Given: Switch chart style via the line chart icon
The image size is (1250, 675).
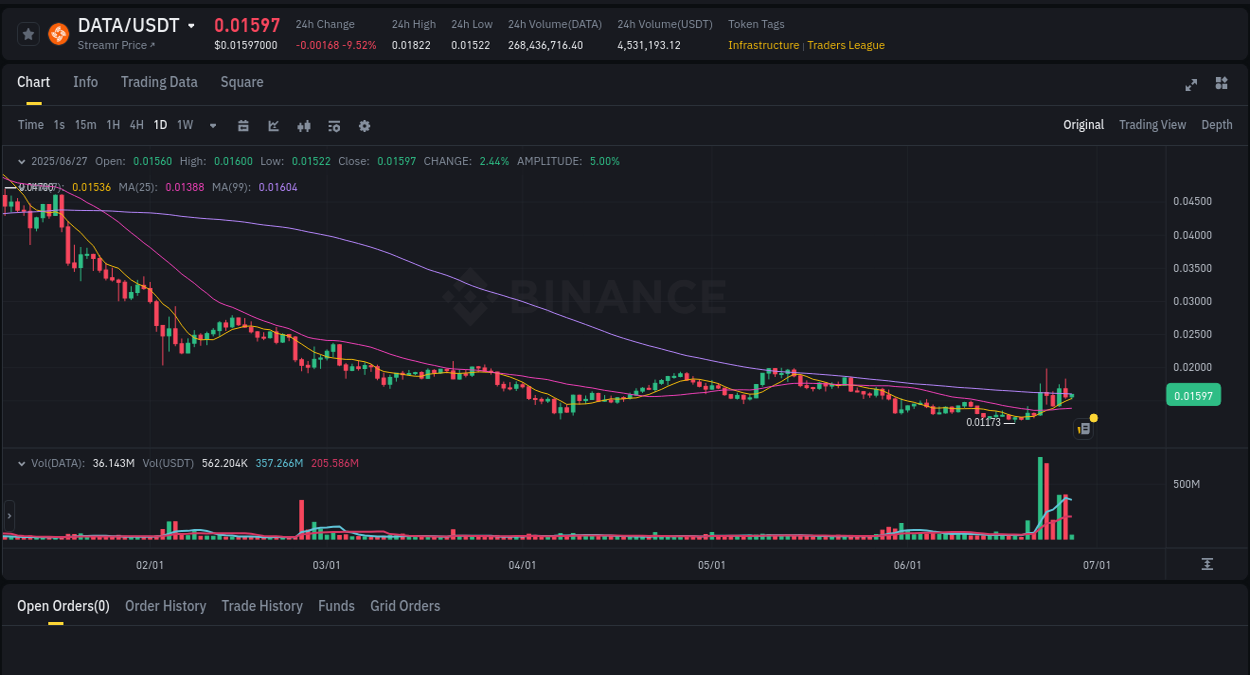Looking at the screenshot, I should (273, 125).
